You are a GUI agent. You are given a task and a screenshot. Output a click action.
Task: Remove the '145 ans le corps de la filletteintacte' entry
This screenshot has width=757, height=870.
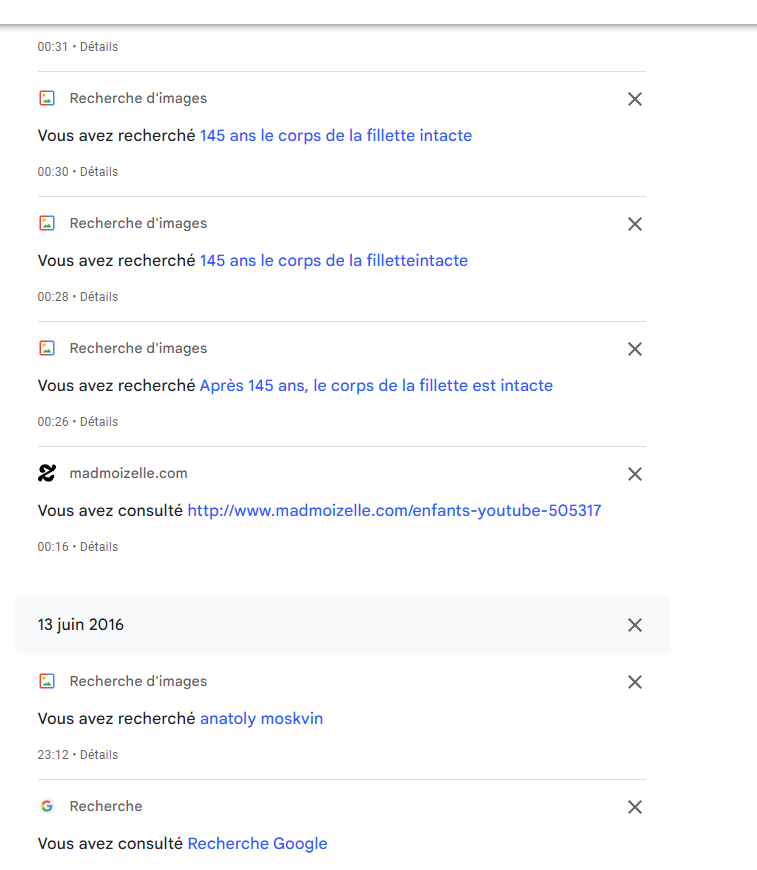tap(634, 224)
